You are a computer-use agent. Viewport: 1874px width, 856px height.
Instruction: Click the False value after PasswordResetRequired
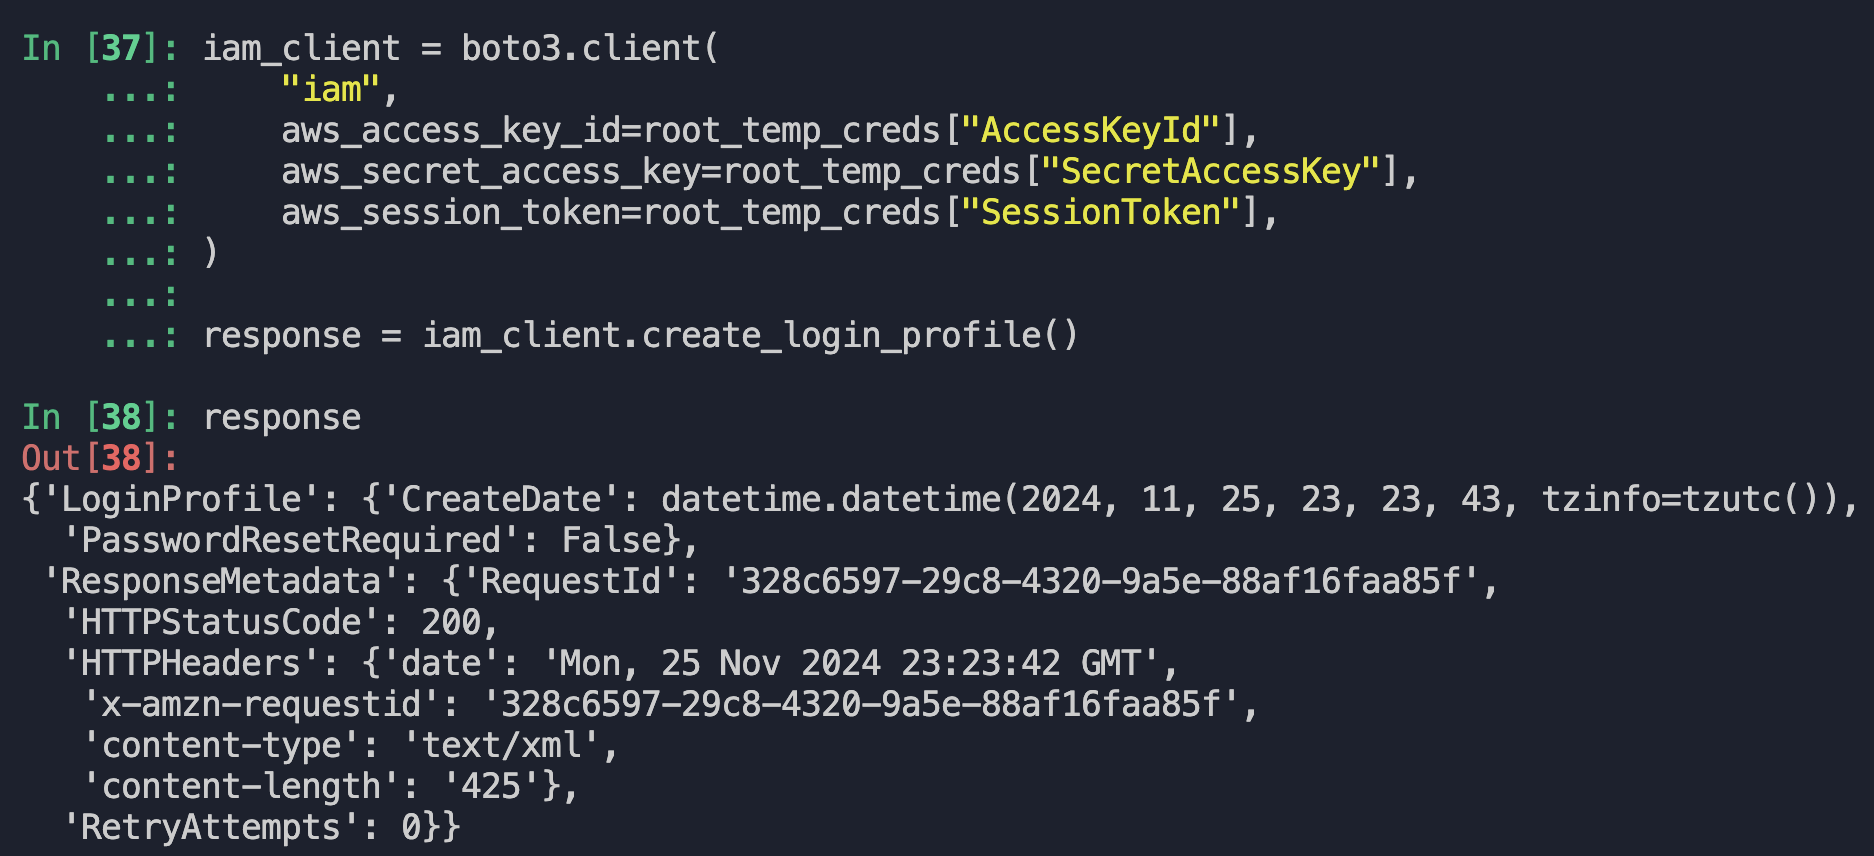[611, 540]
